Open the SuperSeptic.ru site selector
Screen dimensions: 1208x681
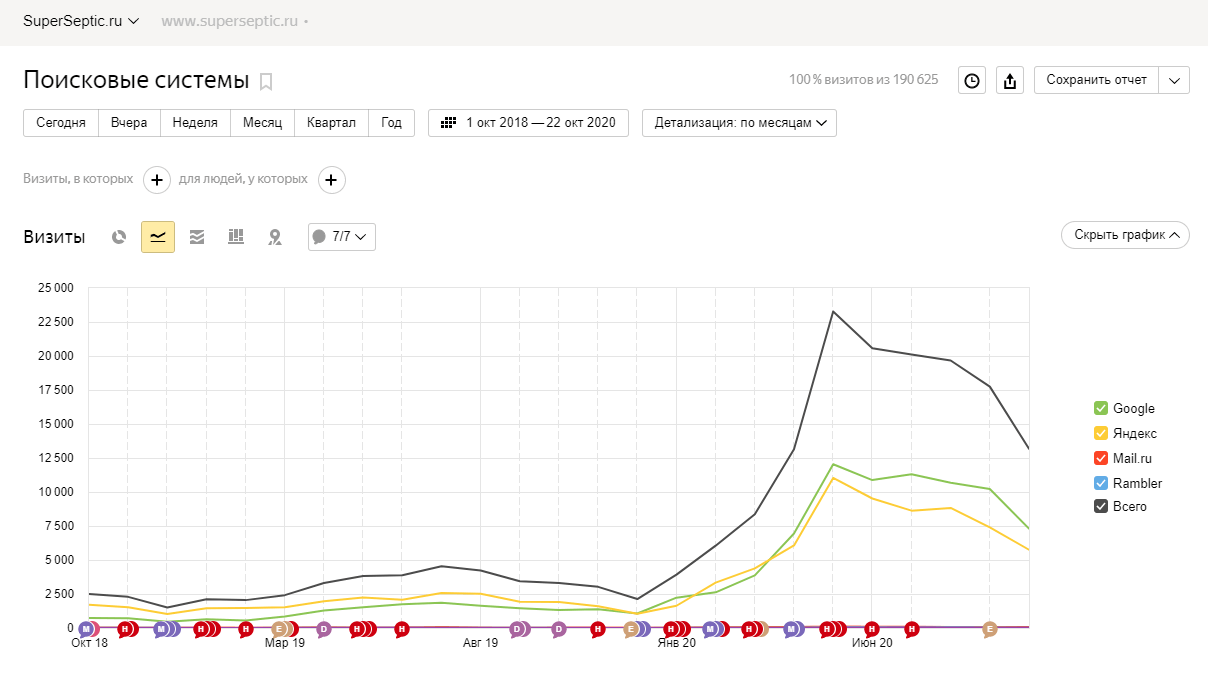(81, 21)
